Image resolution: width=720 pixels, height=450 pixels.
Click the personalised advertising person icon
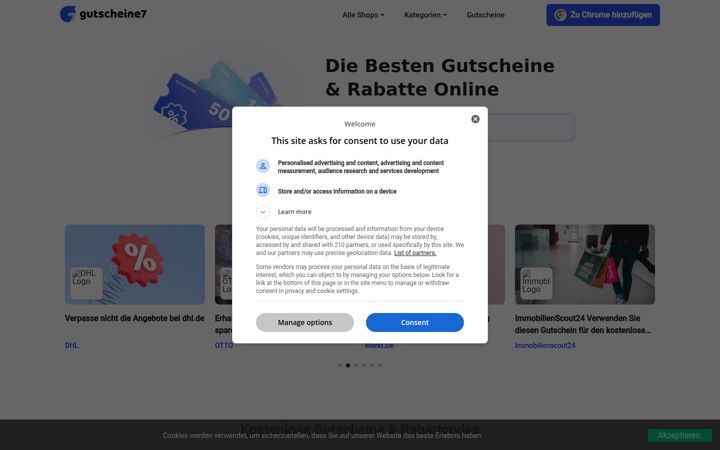[x=263, y=166]
